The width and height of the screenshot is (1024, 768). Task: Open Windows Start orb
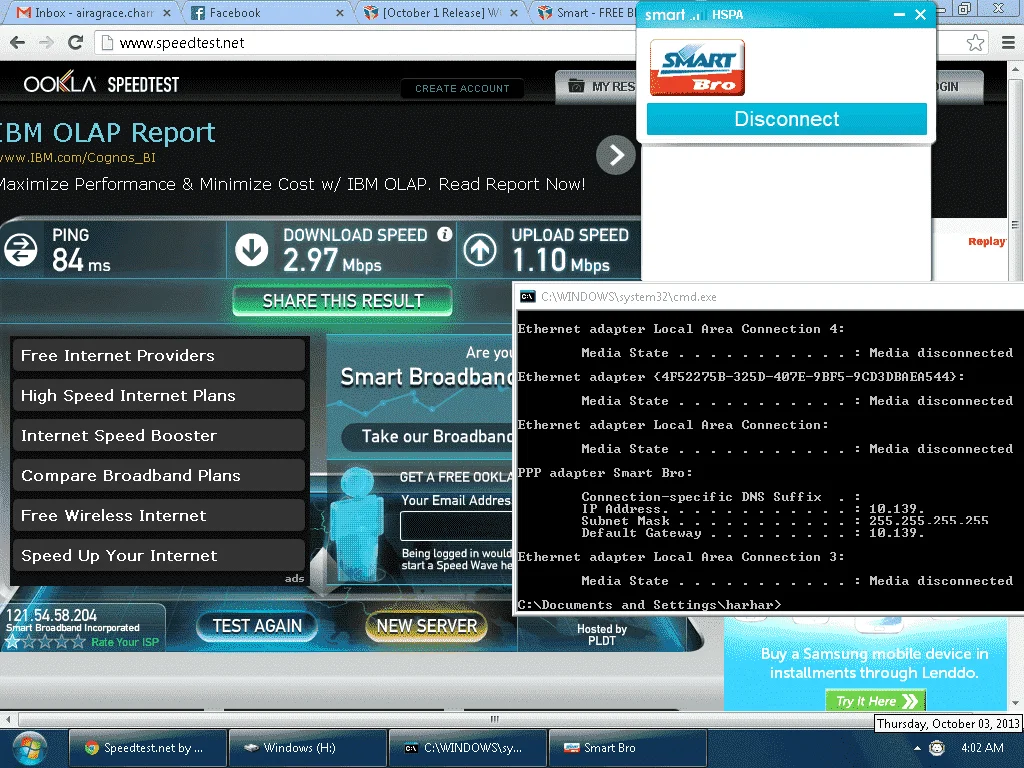pyautogui.click(x=29, y=748)
